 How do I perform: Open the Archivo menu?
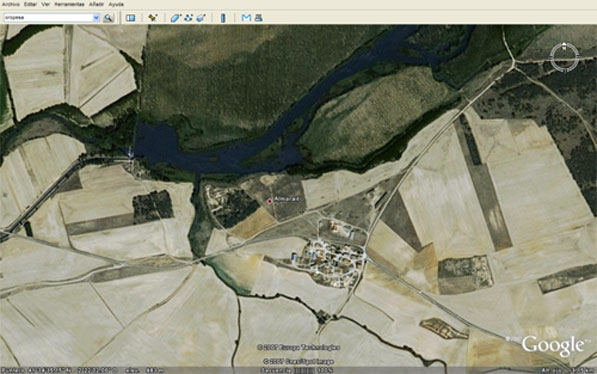tap(10, 4)
